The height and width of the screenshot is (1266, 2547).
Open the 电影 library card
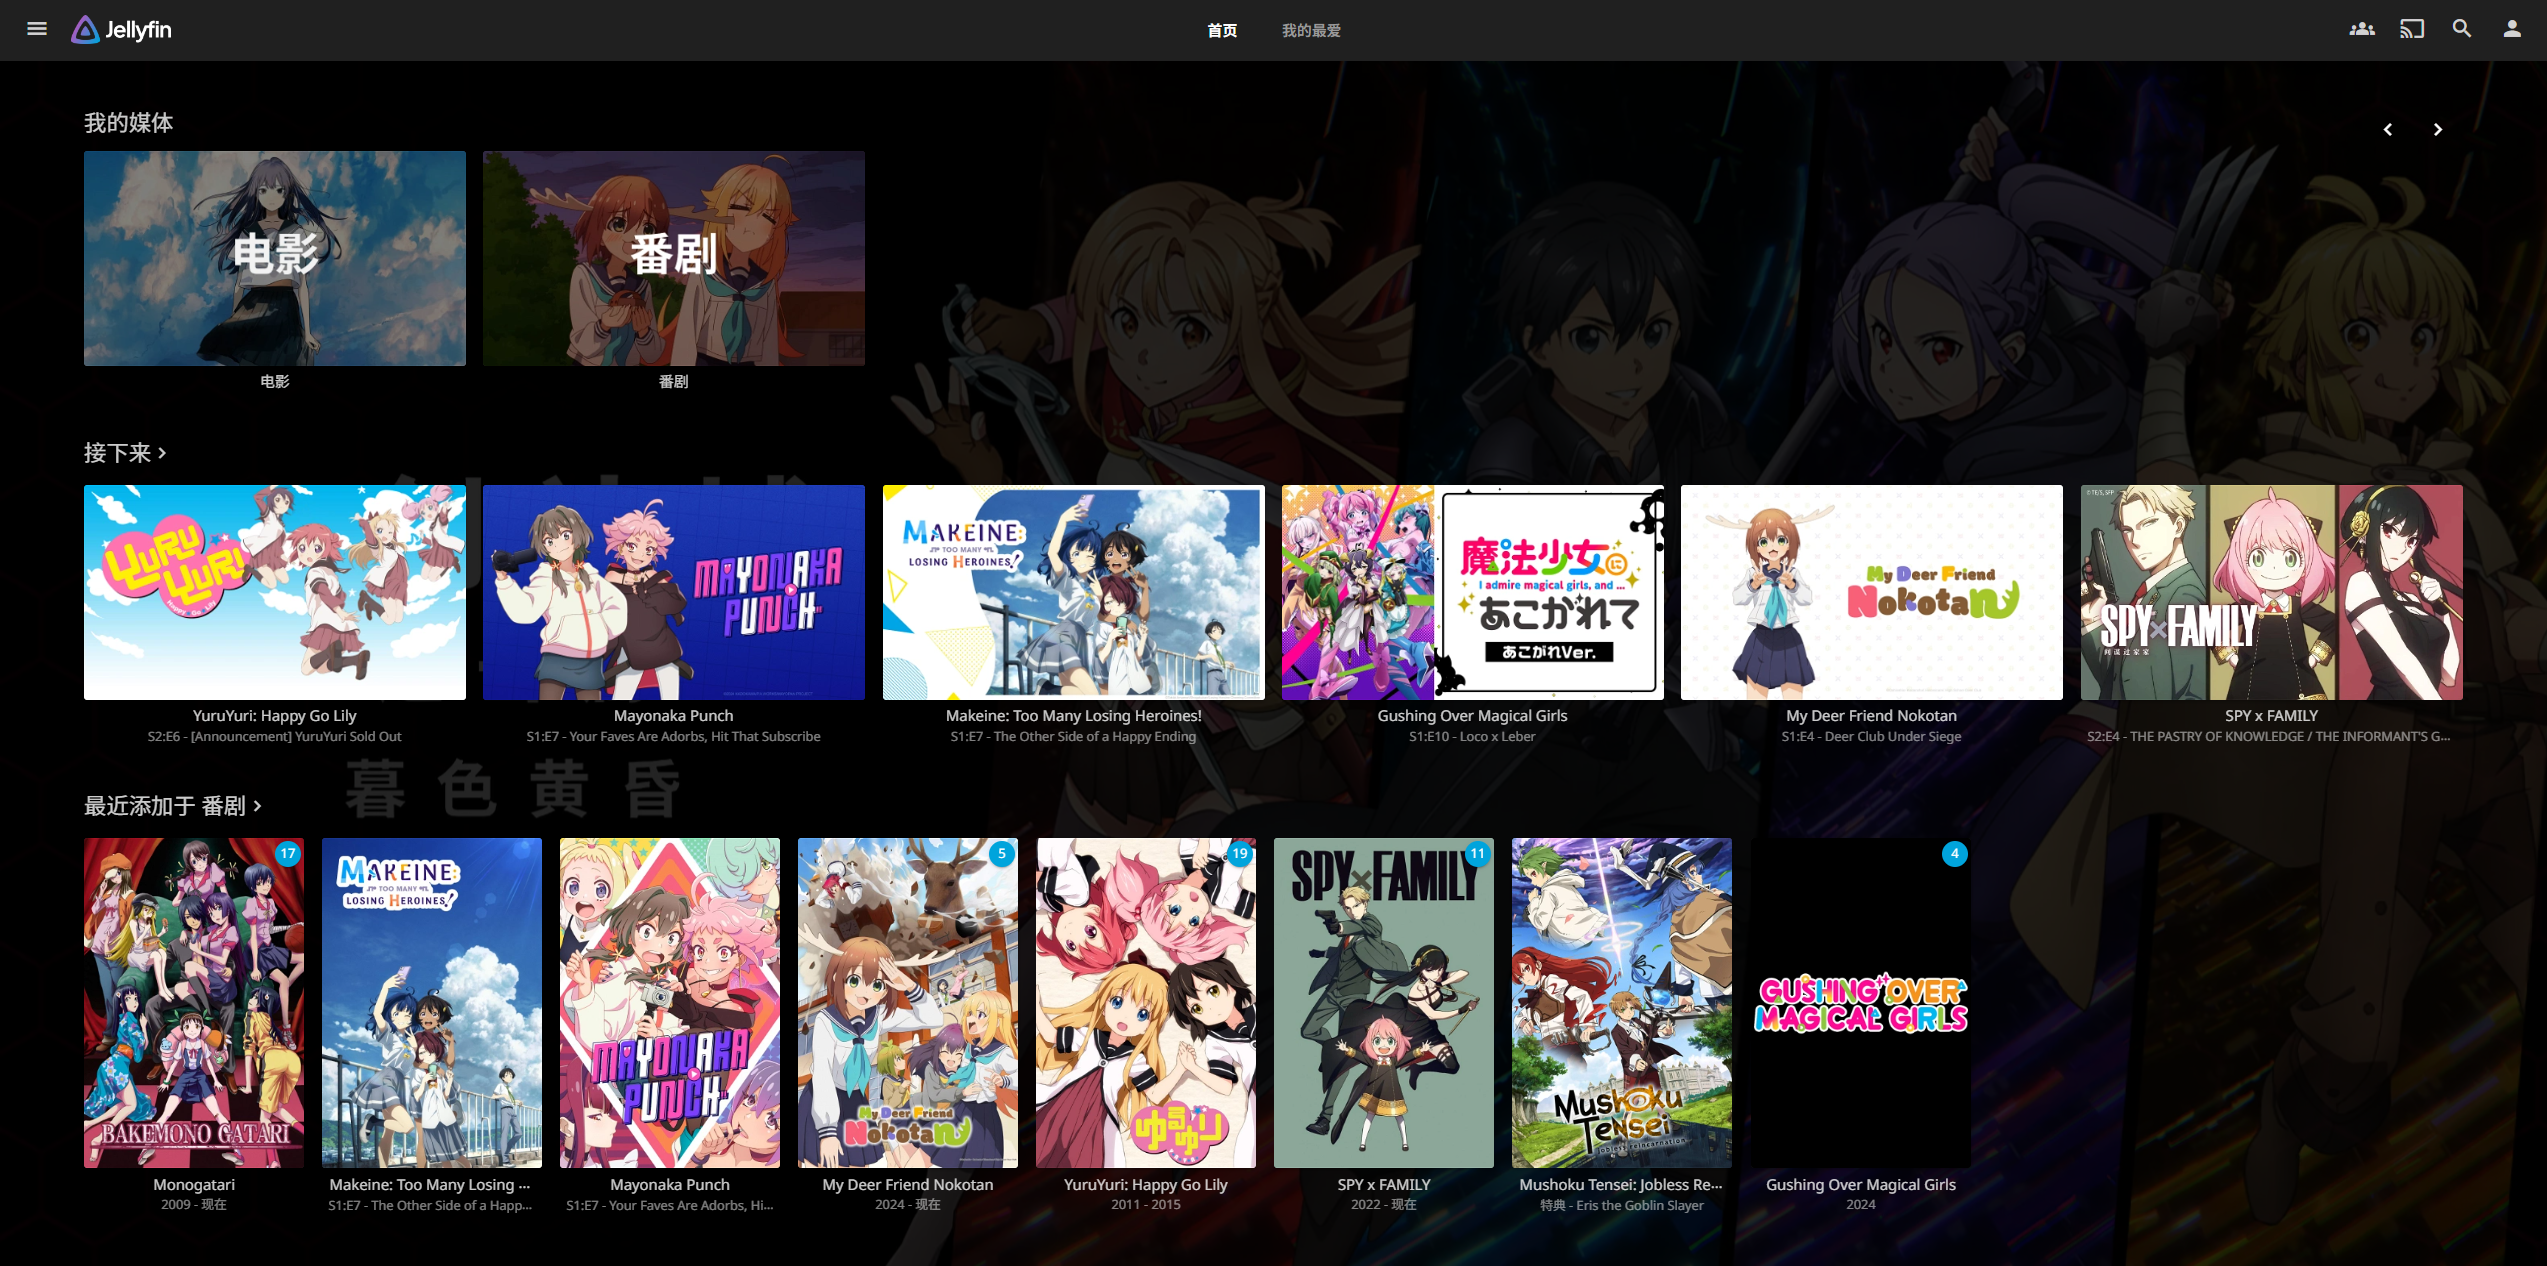[275, 258]
